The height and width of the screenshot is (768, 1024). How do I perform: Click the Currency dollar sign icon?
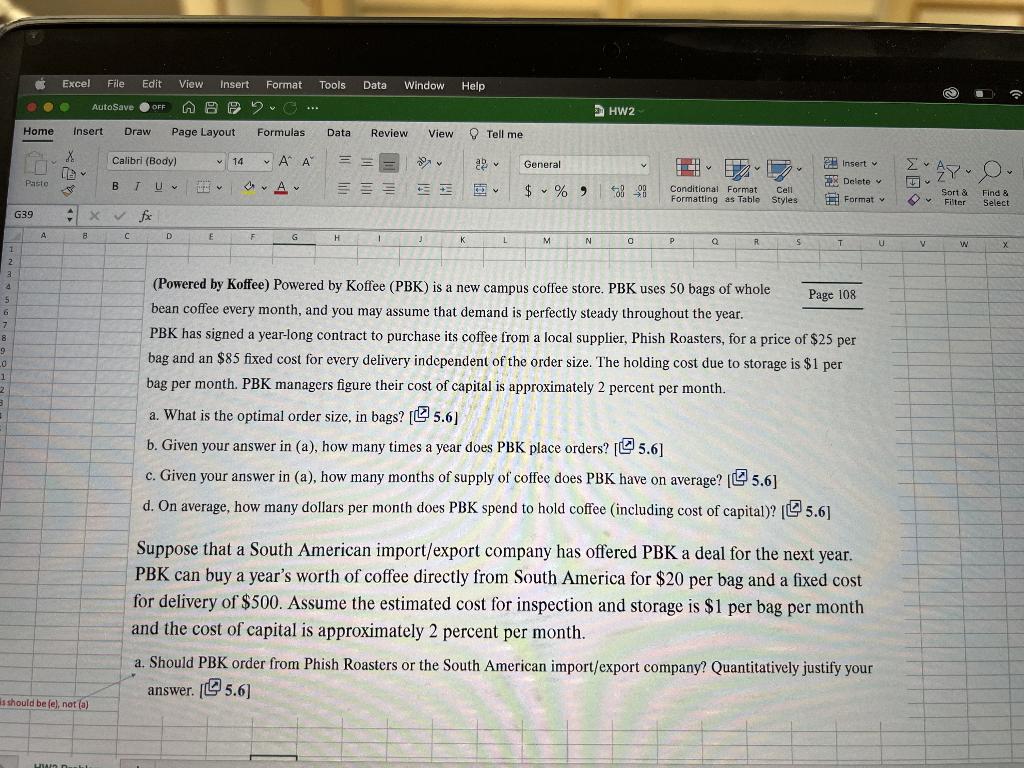[528, 191]
